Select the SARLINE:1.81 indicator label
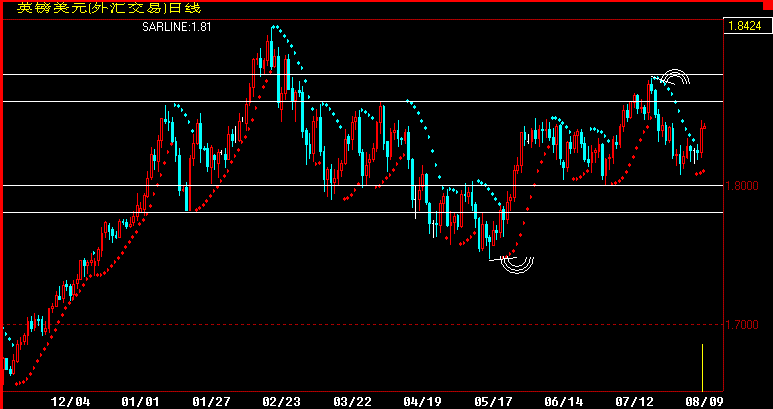The width and height of the screenshot is (773, 409). [x=176, y=27]
